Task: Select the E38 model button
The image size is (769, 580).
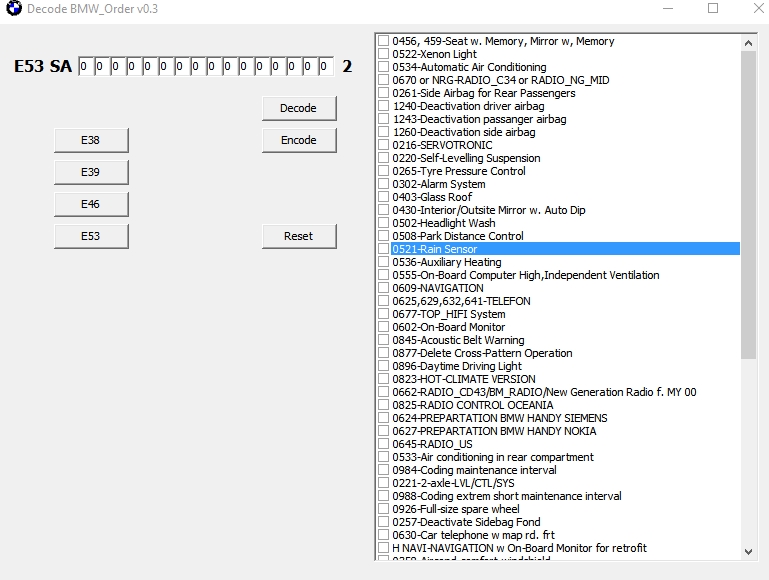Action: point(91,140)
